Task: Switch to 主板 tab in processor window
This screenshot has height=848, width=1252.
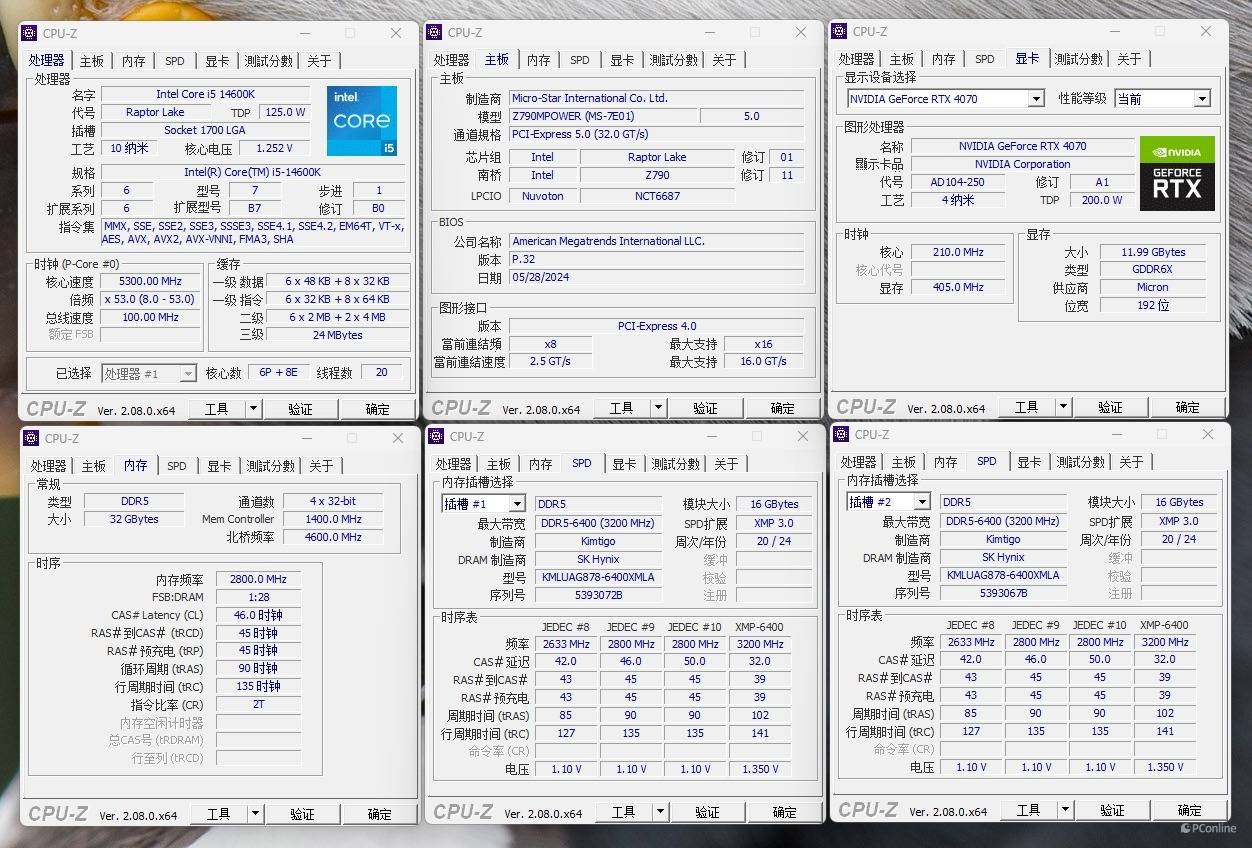Action: pos(92,61)
